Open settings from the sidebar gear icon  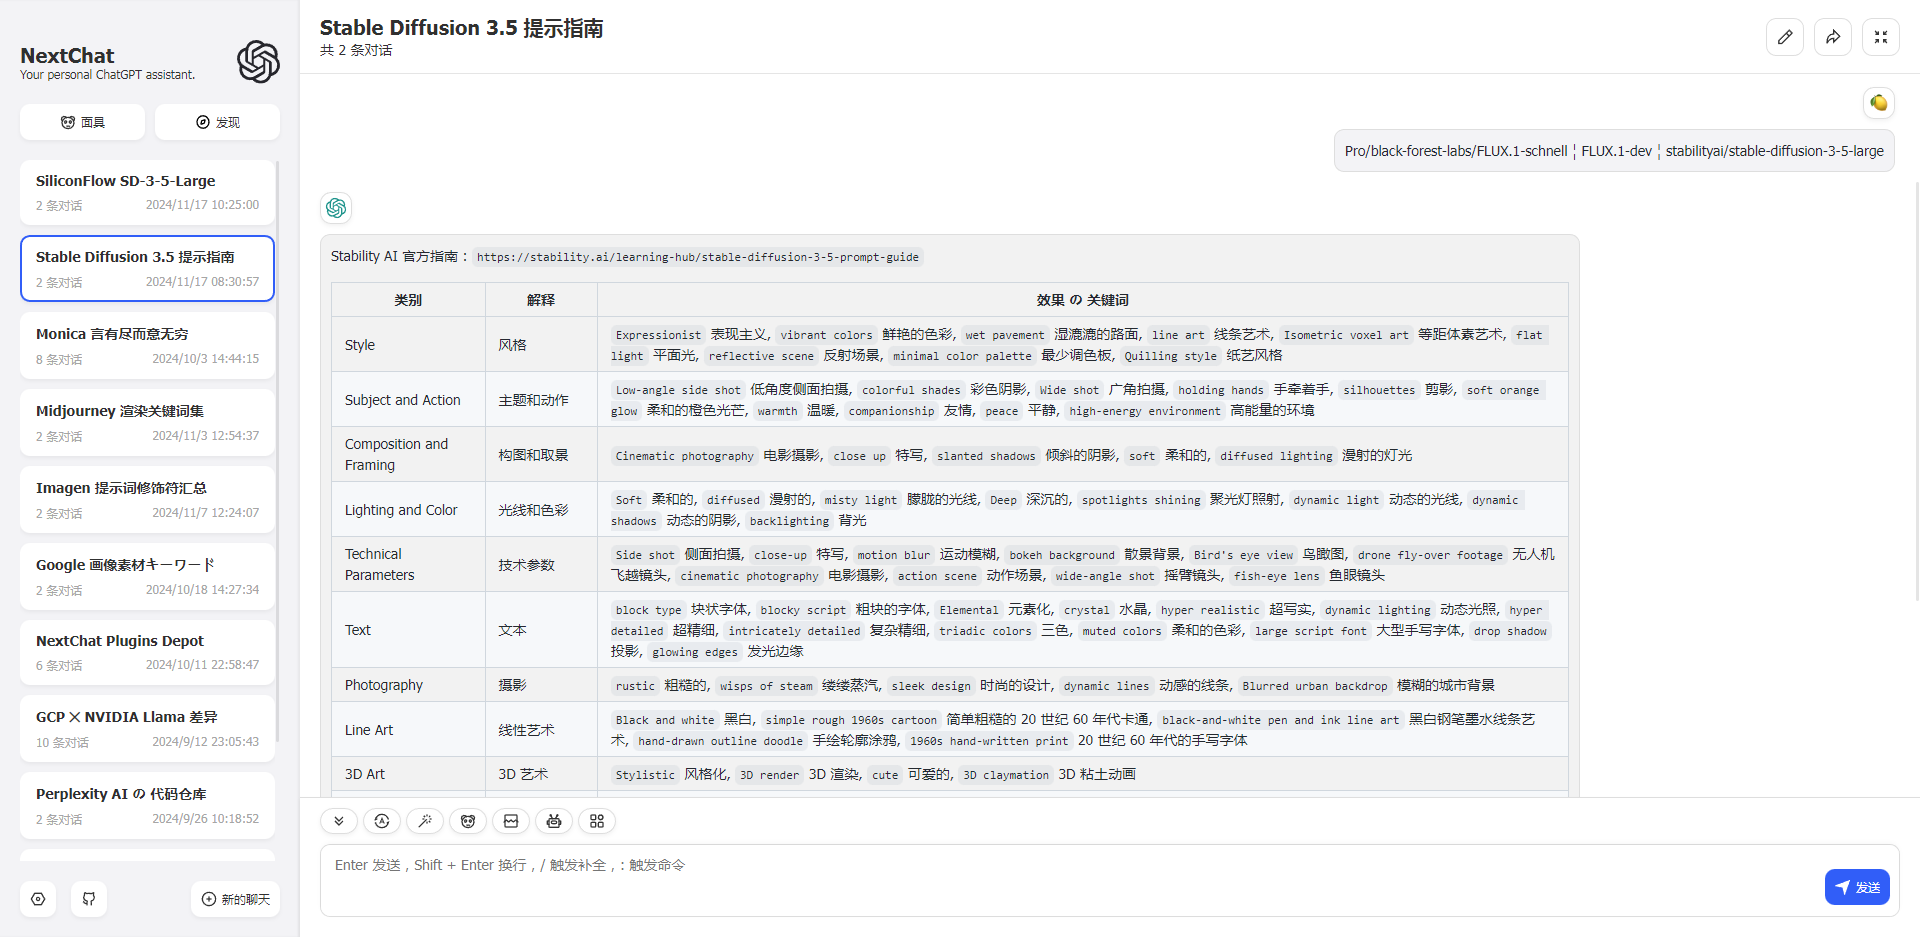tap(38, 899)
